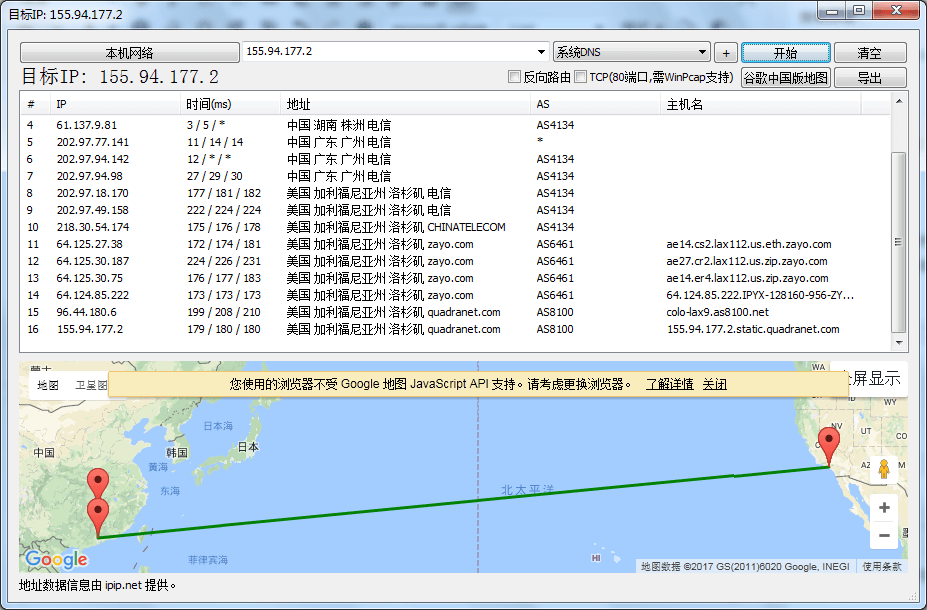927x610 pixels.
Task: Toggle the TCP (80端口) checkbox
Action: coord(581,77)
